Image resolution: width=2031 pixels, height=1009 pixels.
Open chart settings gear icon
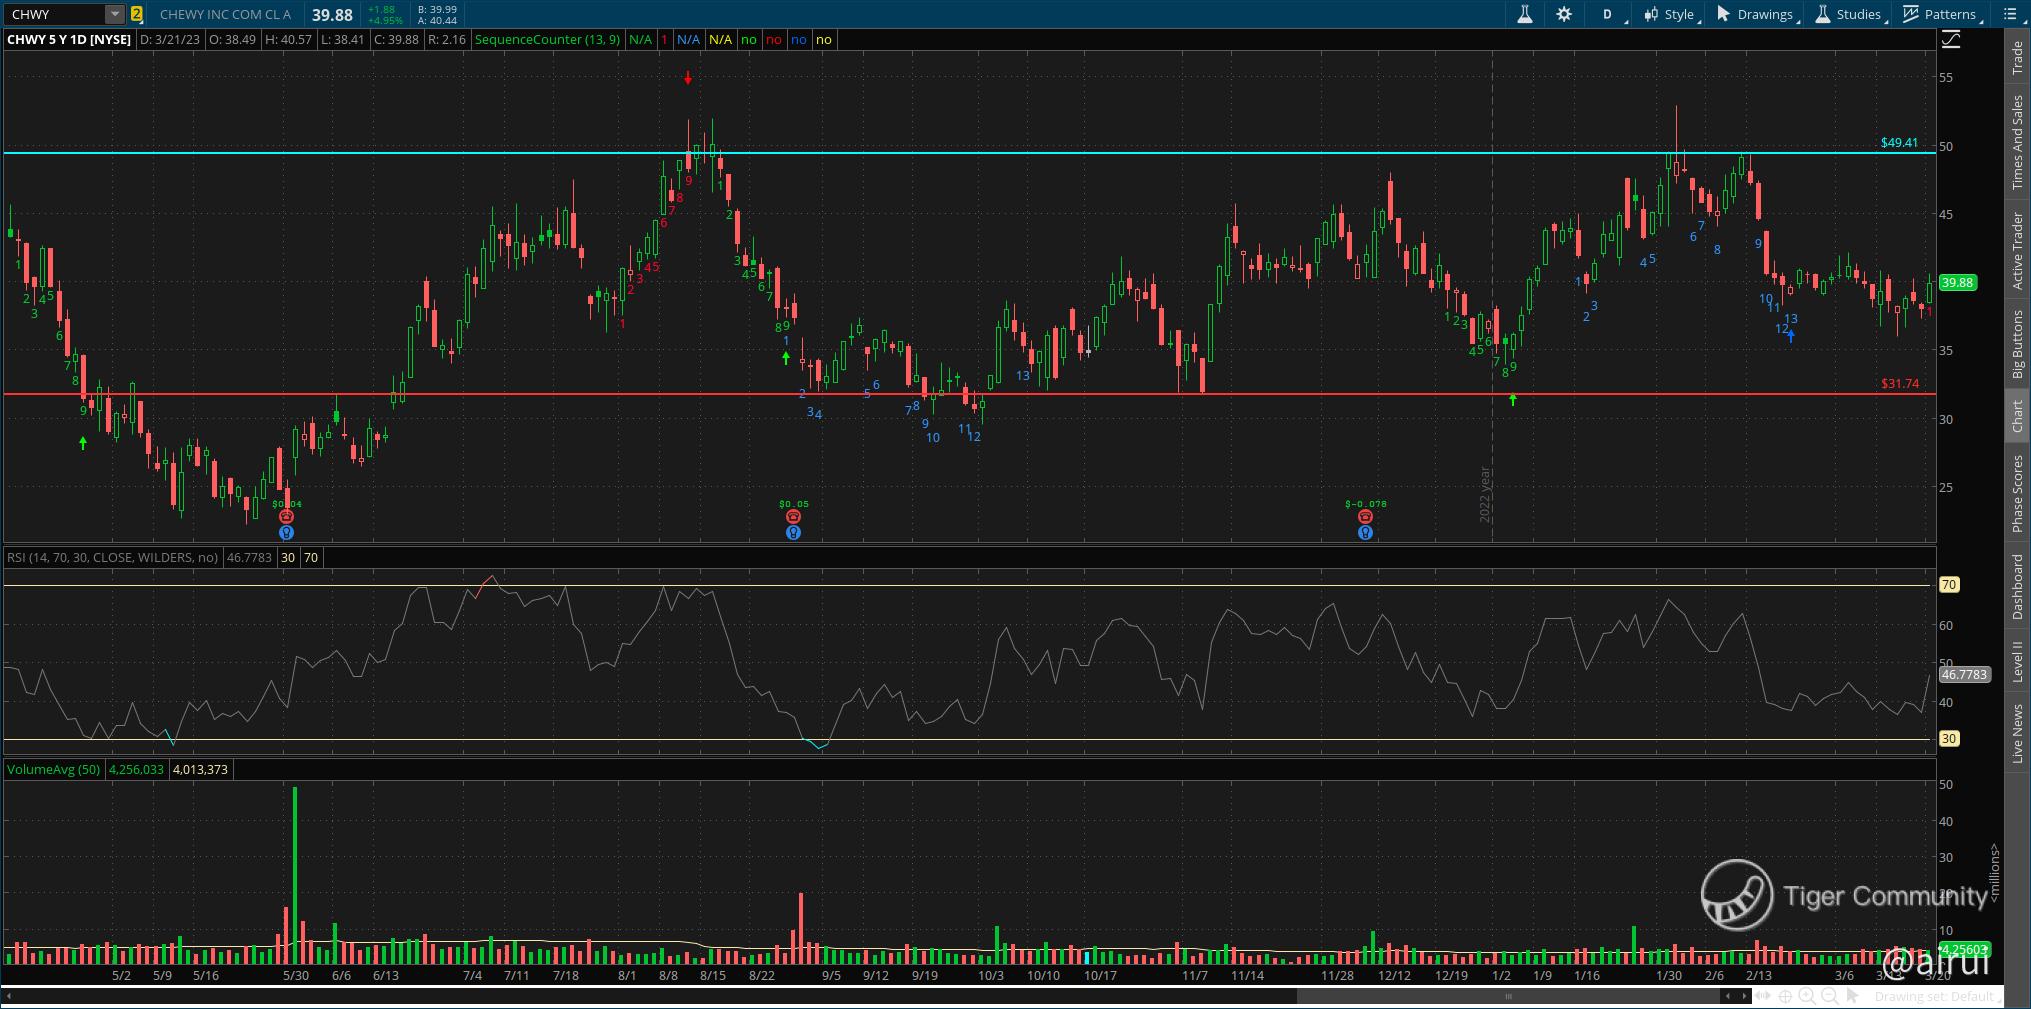pyautogui.click(x=1564, y=14)
